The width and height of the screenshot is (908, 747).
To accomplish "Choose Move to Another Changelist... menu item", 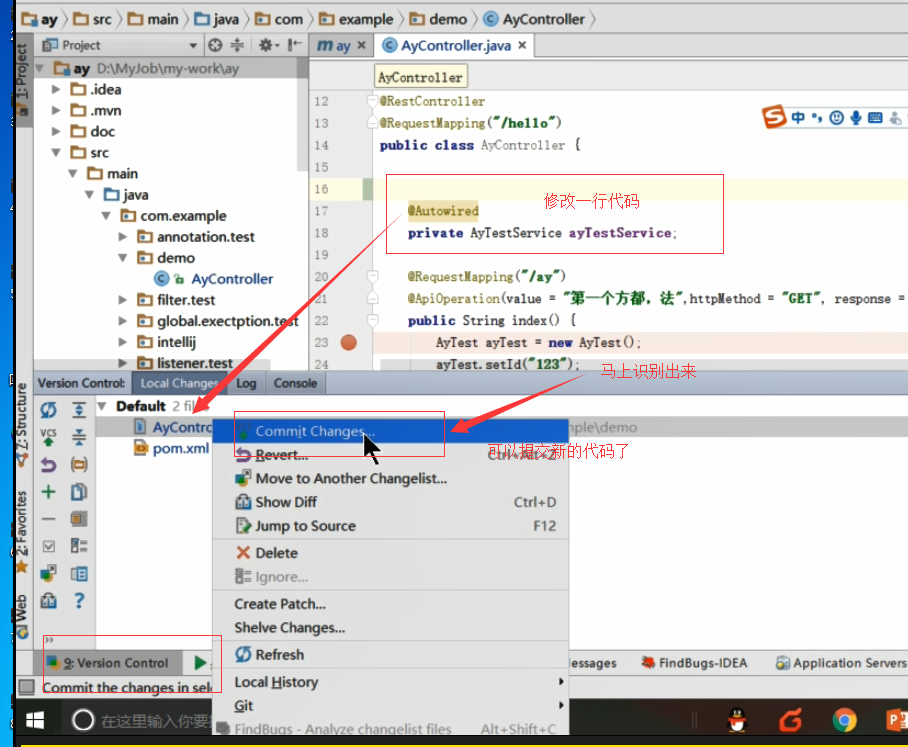I will (390, 478).
